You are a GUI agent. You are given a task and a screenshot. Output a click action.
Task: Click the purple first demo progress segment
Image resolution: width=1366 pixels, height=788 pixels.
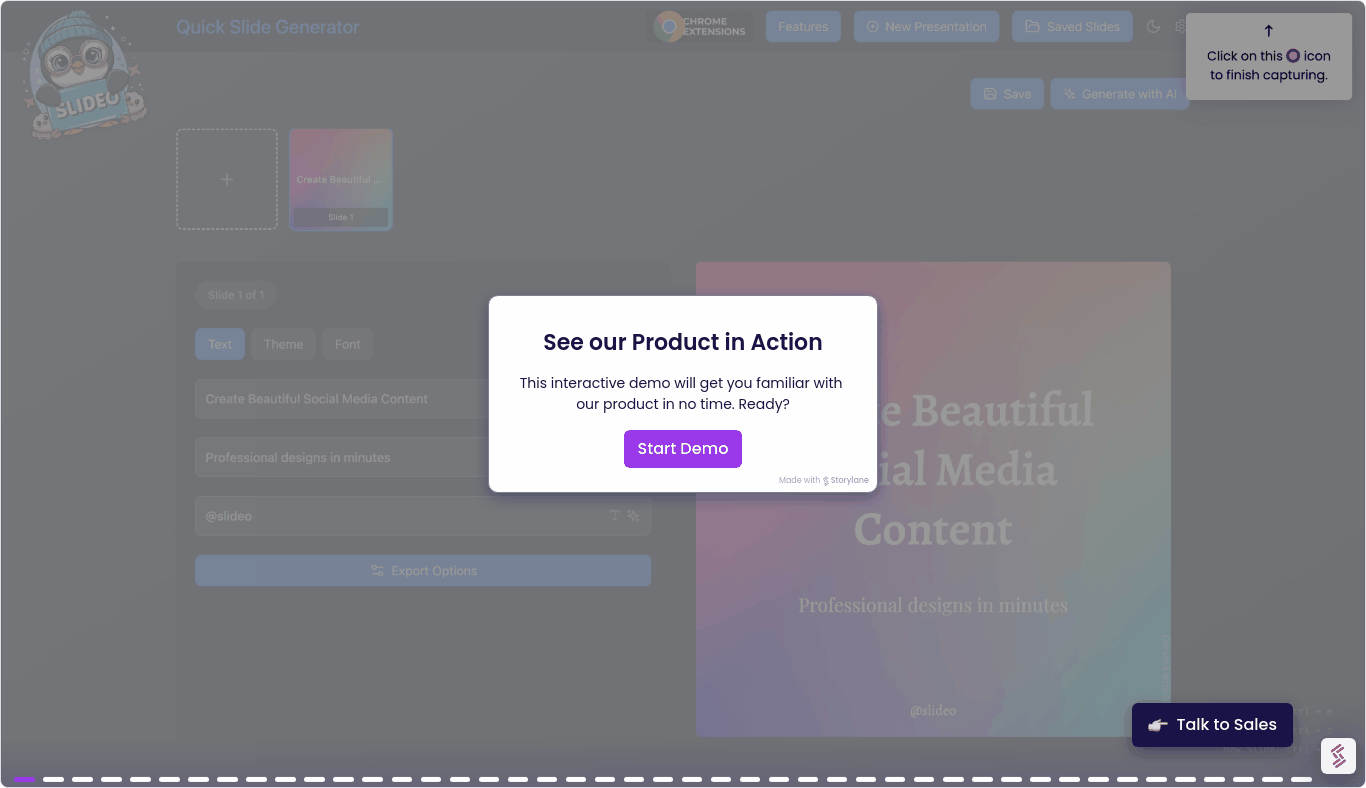pos(25,779)
